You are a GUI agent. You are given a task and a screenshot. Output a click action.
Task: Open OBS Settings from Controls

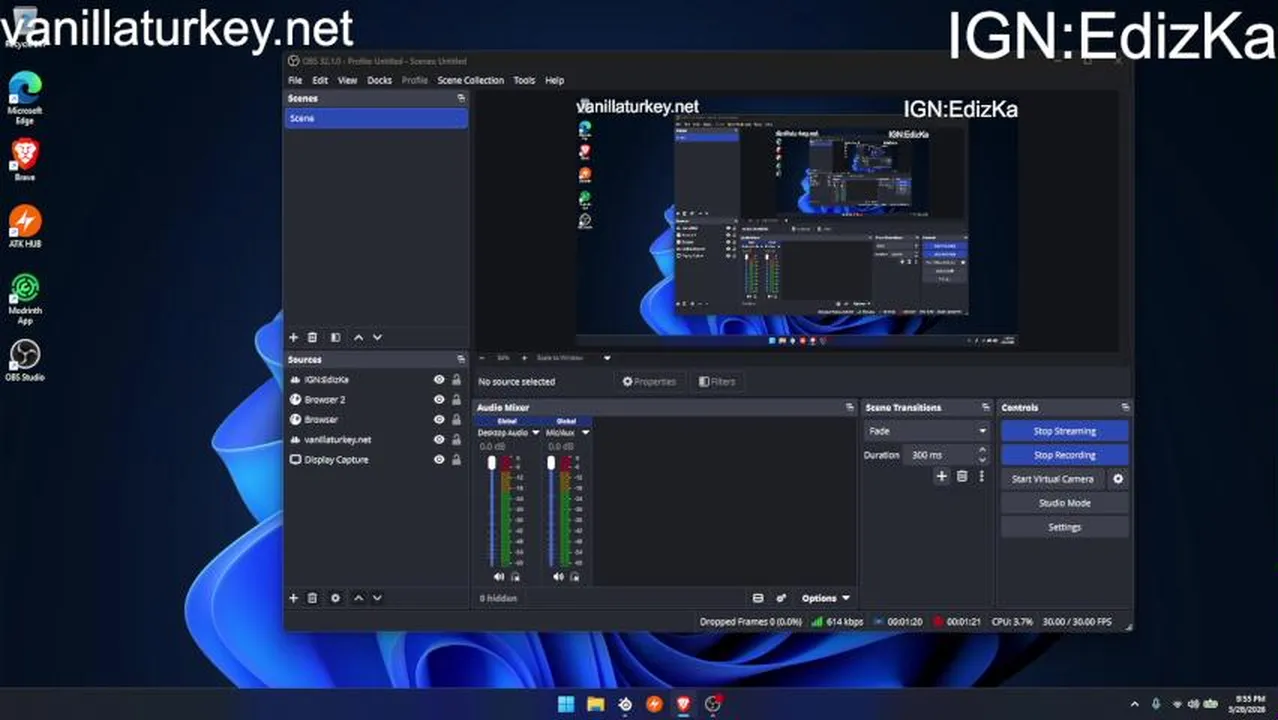click(1065, 527)
